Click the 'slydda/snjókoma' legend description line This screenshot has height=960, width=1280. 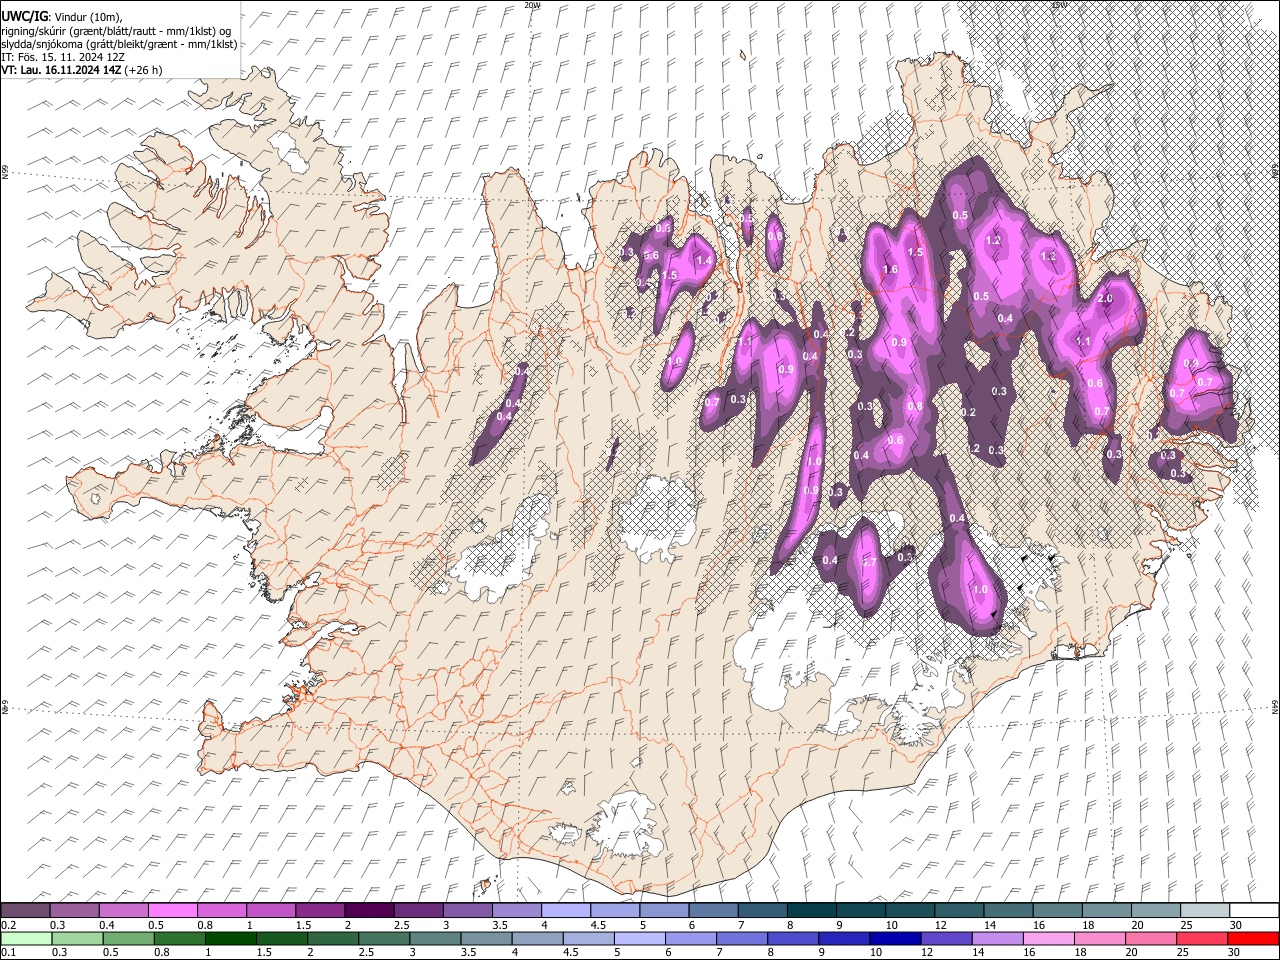click(x=119, y=44)
